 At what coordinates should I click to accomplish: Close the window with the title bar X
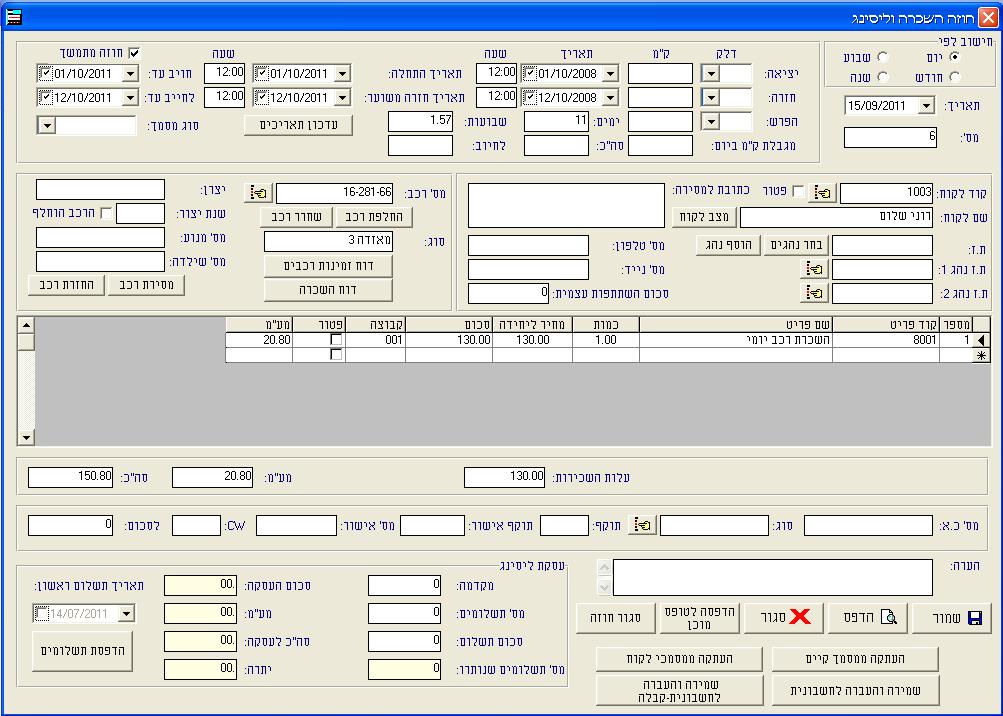click(988, 17)
